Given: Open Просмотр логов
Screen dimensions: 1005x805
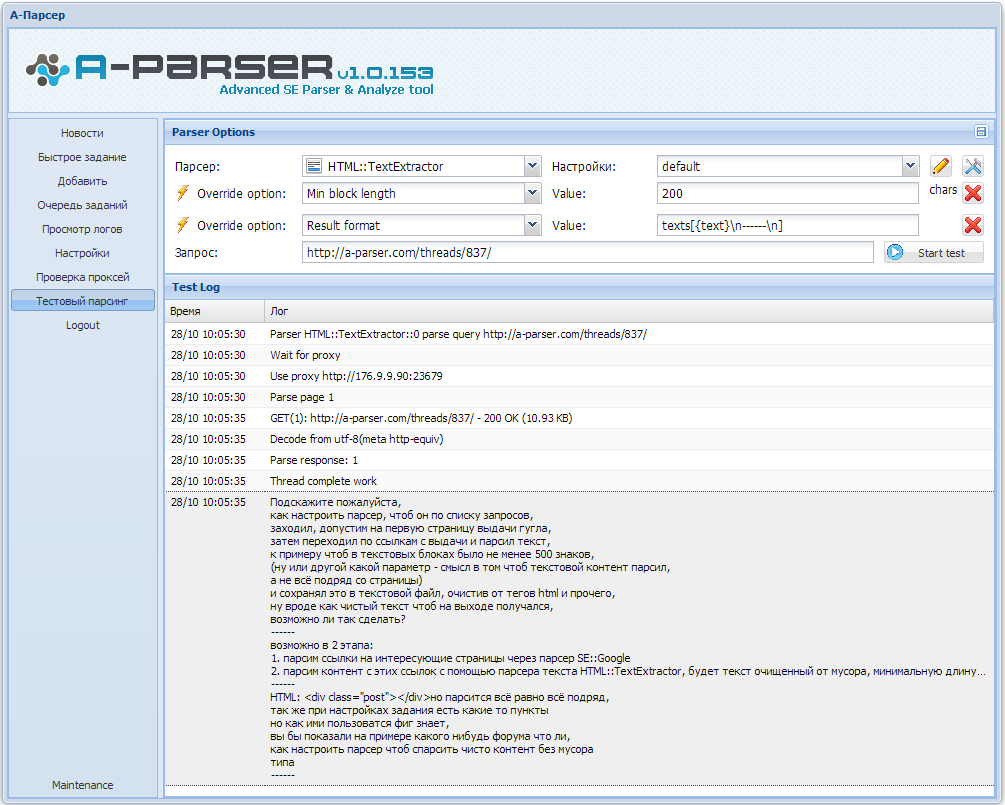Looking at the screenshot, I should point(83,229).
